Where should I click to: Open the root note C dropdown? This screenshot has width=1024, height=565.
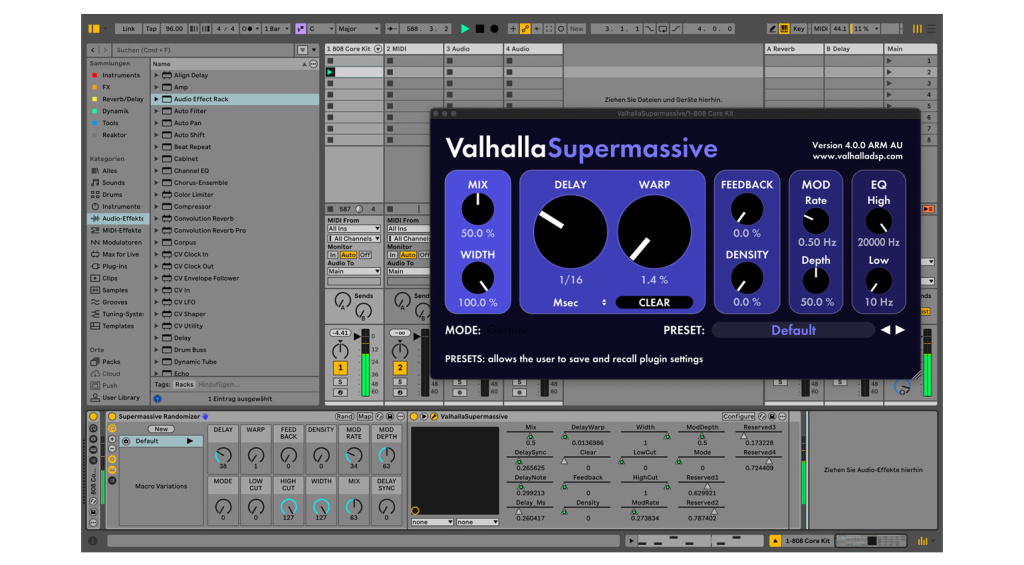(x=321, y=29)
